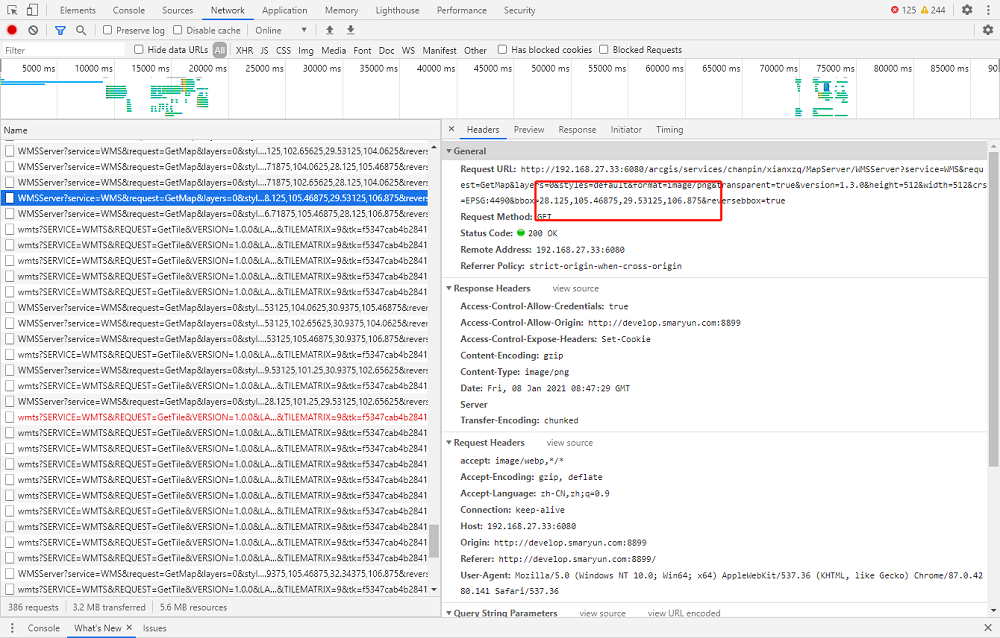Image resolution: width=1000 pixels, height=638 pixels.
Task: Open the Application panel
Action: tap(284, 10)
